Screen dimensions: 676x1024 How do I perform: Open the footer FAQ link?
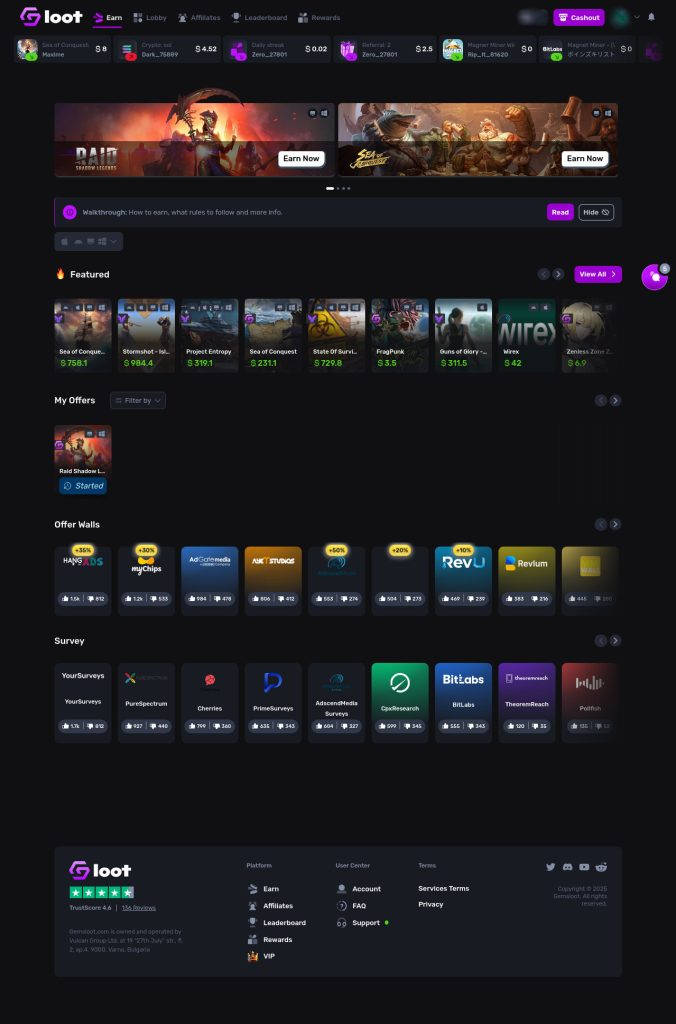tap(351, 906)
